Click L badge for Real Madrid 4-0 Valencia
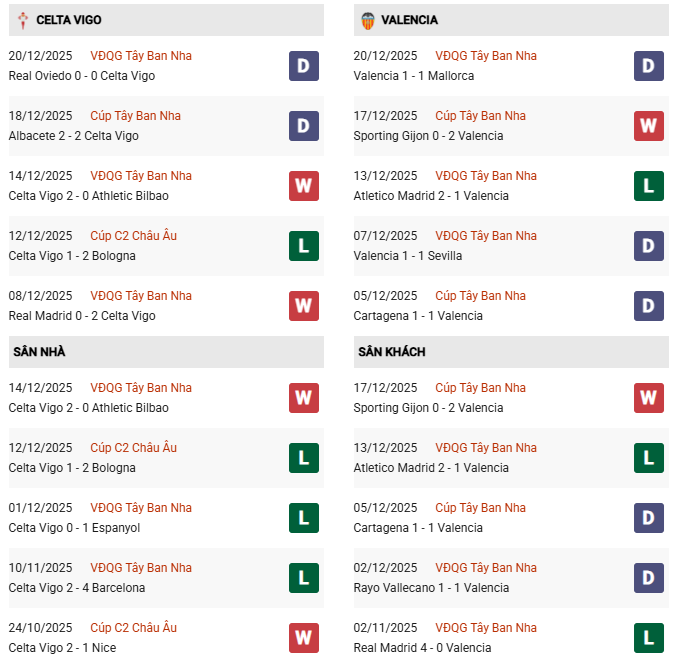The width and height of the screenshot is (675, 663). [649, 638]
